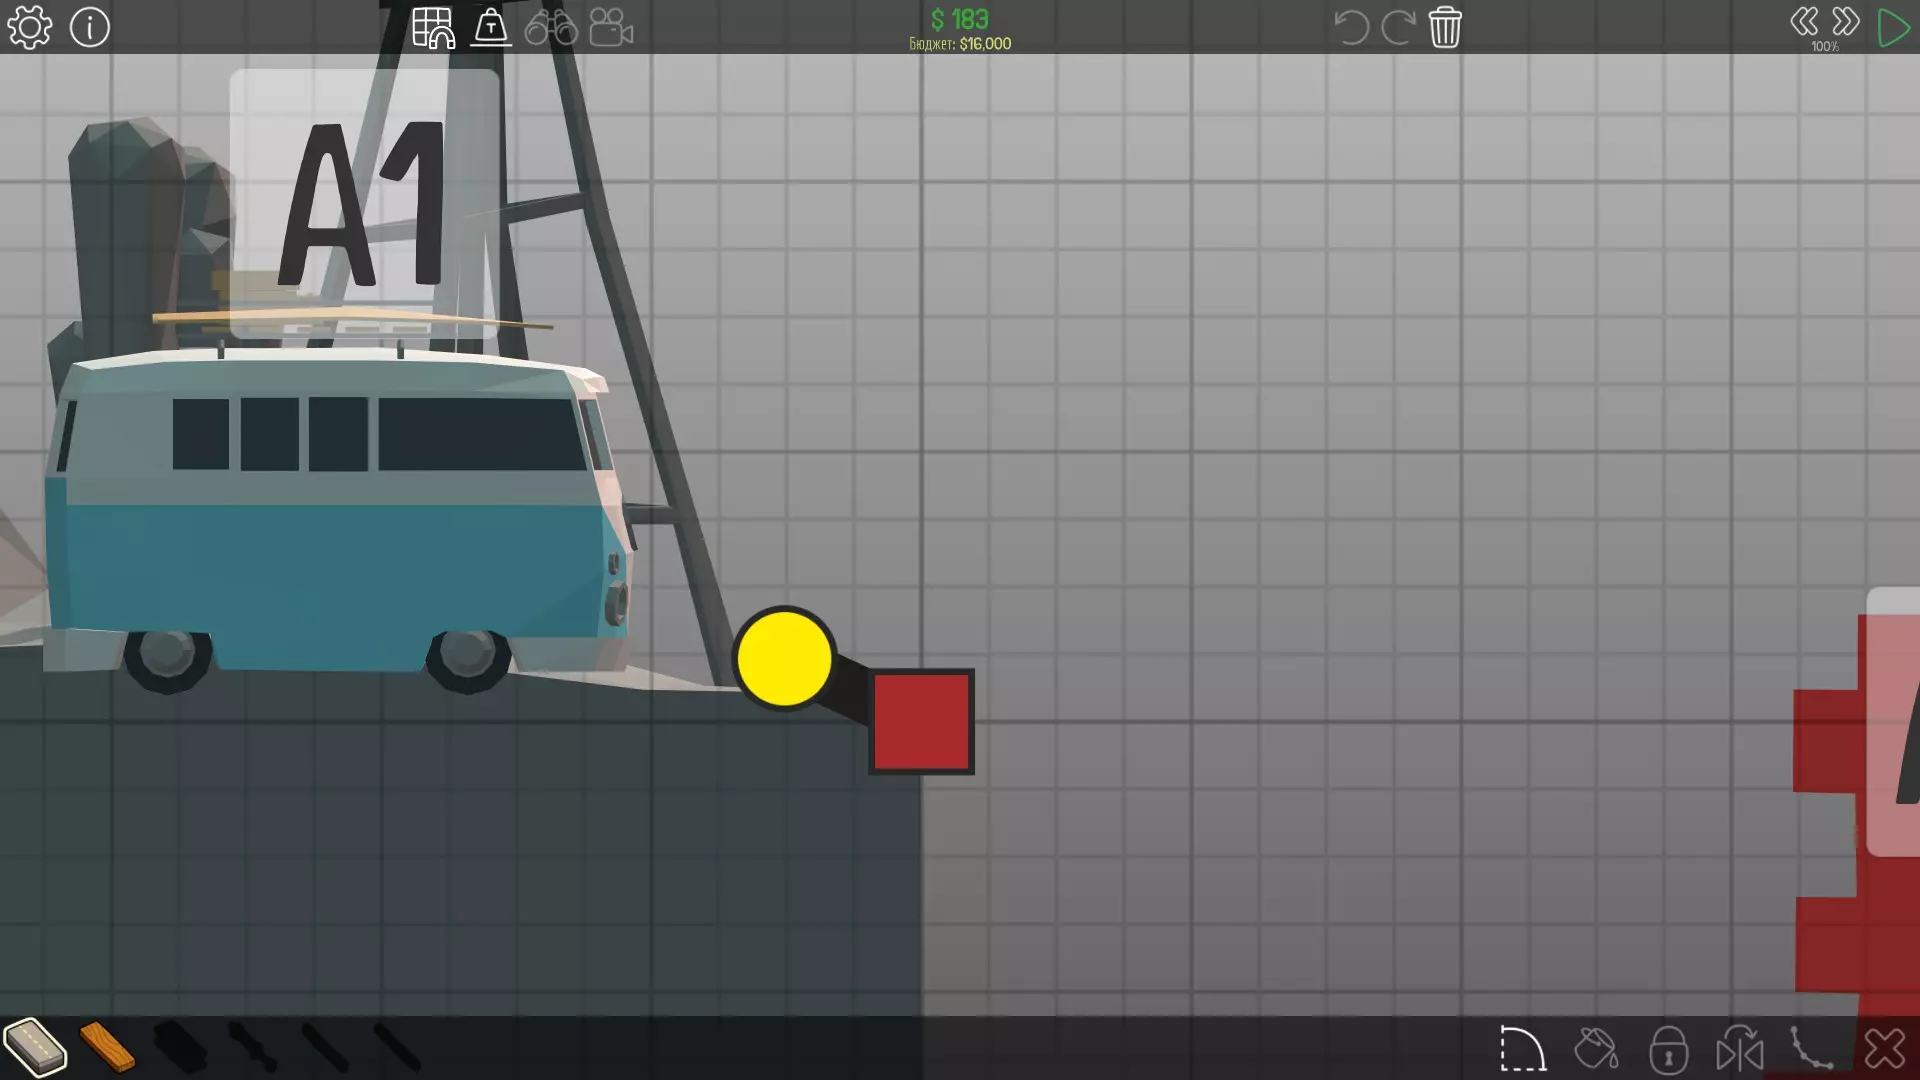Undo the last action

tap(1351, 27)
